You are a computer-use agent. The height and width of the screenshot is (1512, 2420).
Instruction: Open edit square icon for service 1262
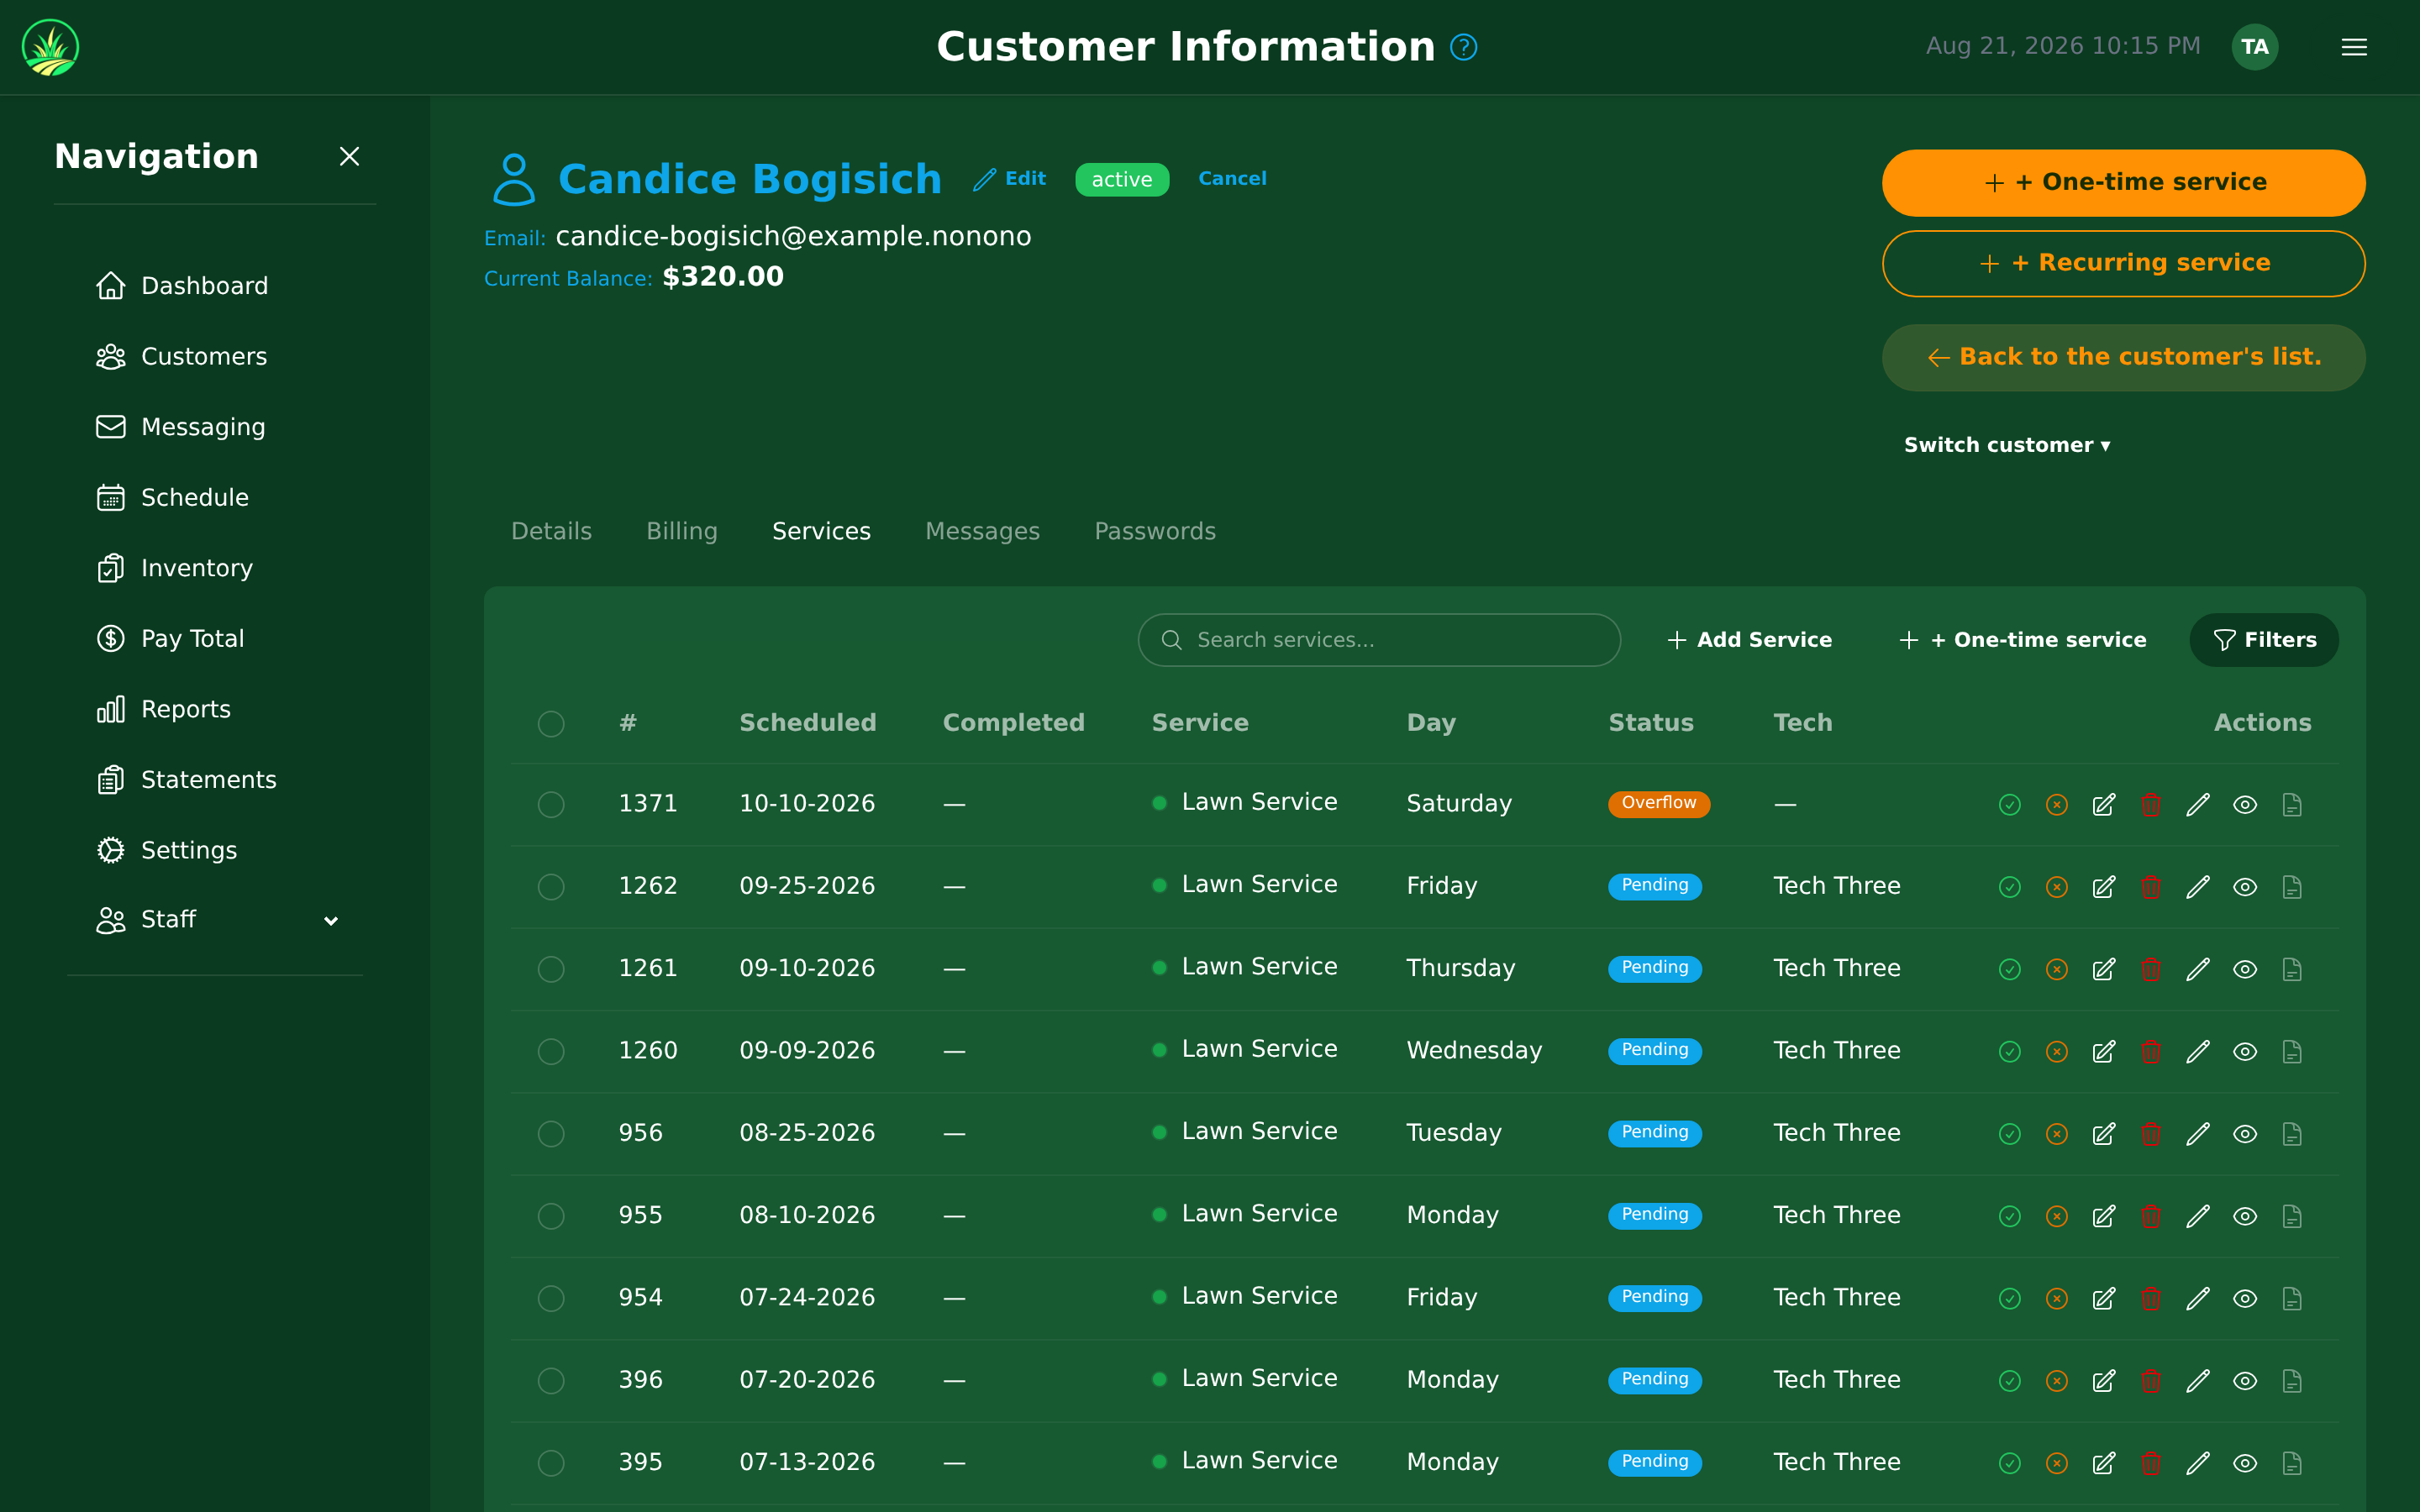pyautogui.click(x=2104, y=887)
